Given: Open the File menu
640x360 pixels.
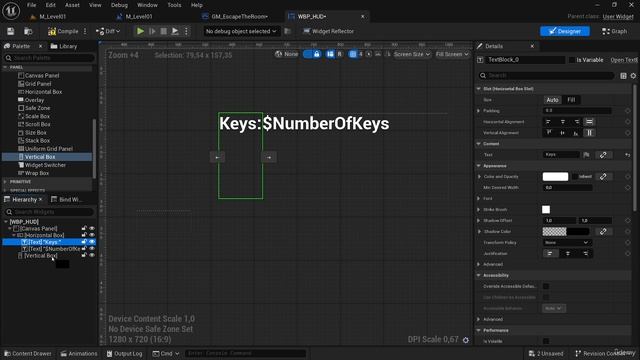Looking at the screenshot, I should tap(31, 5).
